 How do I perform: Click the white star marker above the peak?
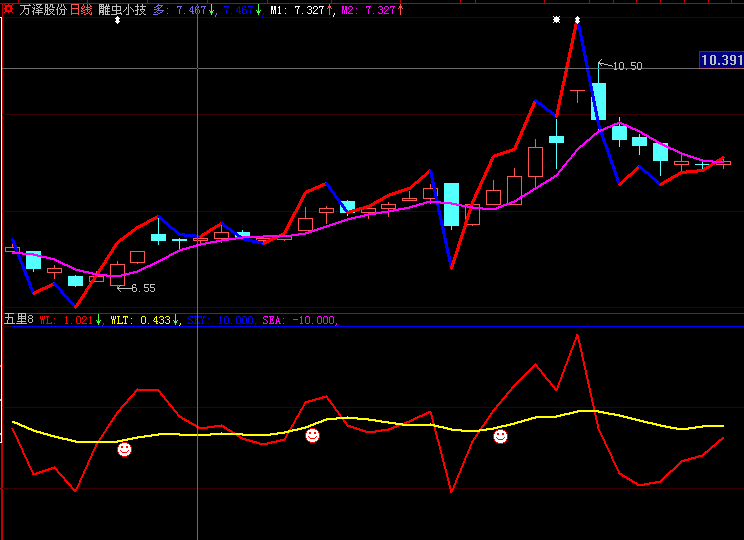556,20
